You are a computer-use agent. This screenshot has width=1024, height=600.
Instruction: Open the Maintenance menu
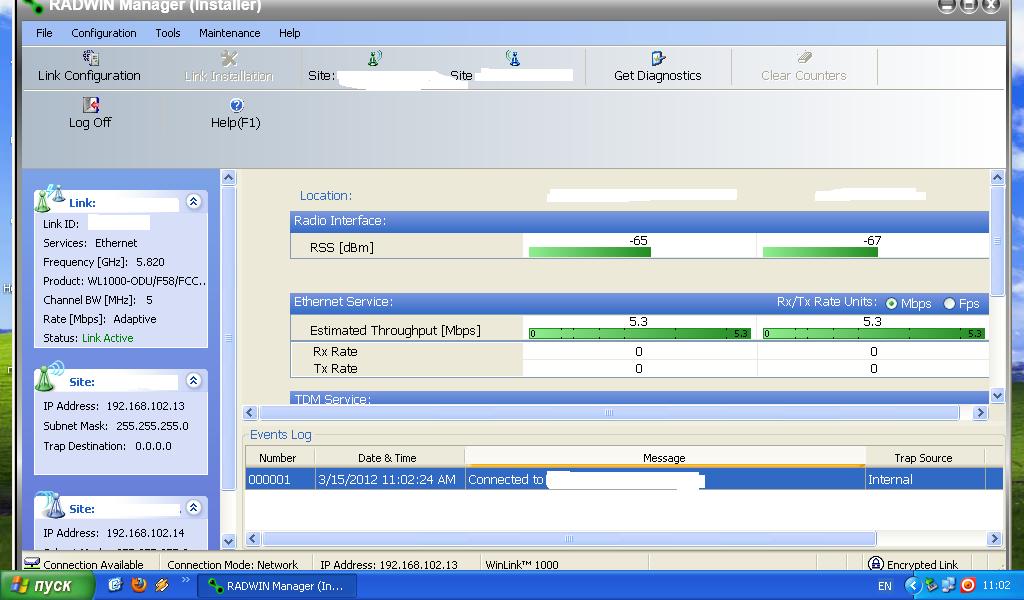pyautogui.click(x=229, y=33)
